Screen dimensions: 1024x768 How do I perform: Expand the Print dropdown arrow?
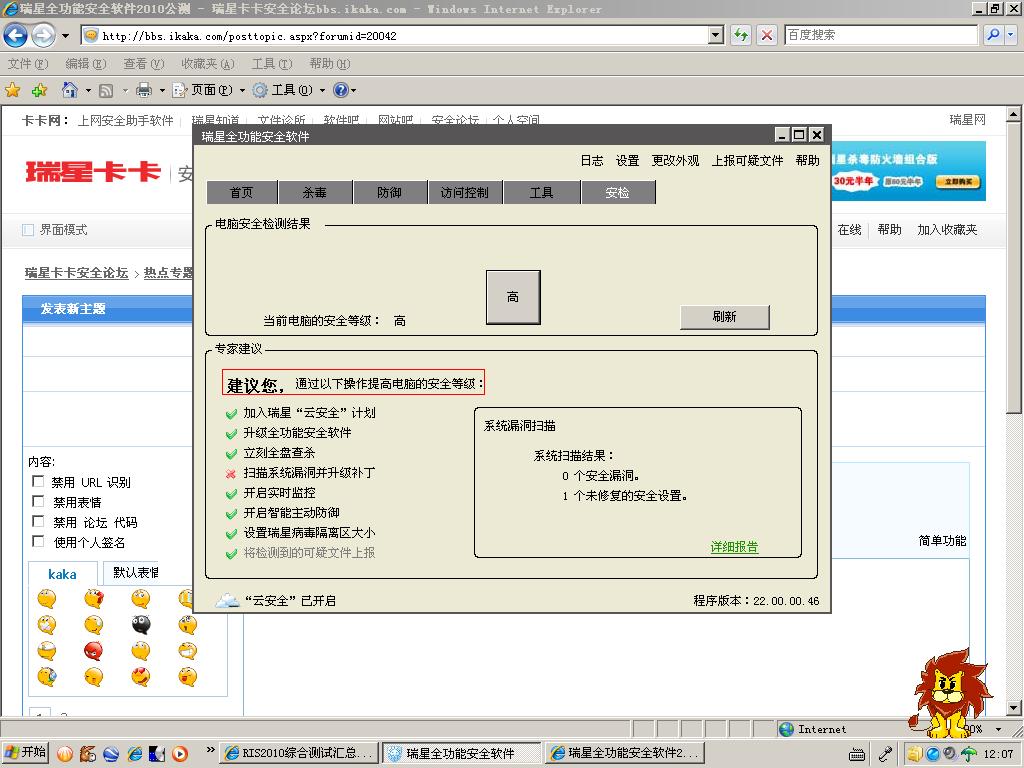[x=162, y=90]
